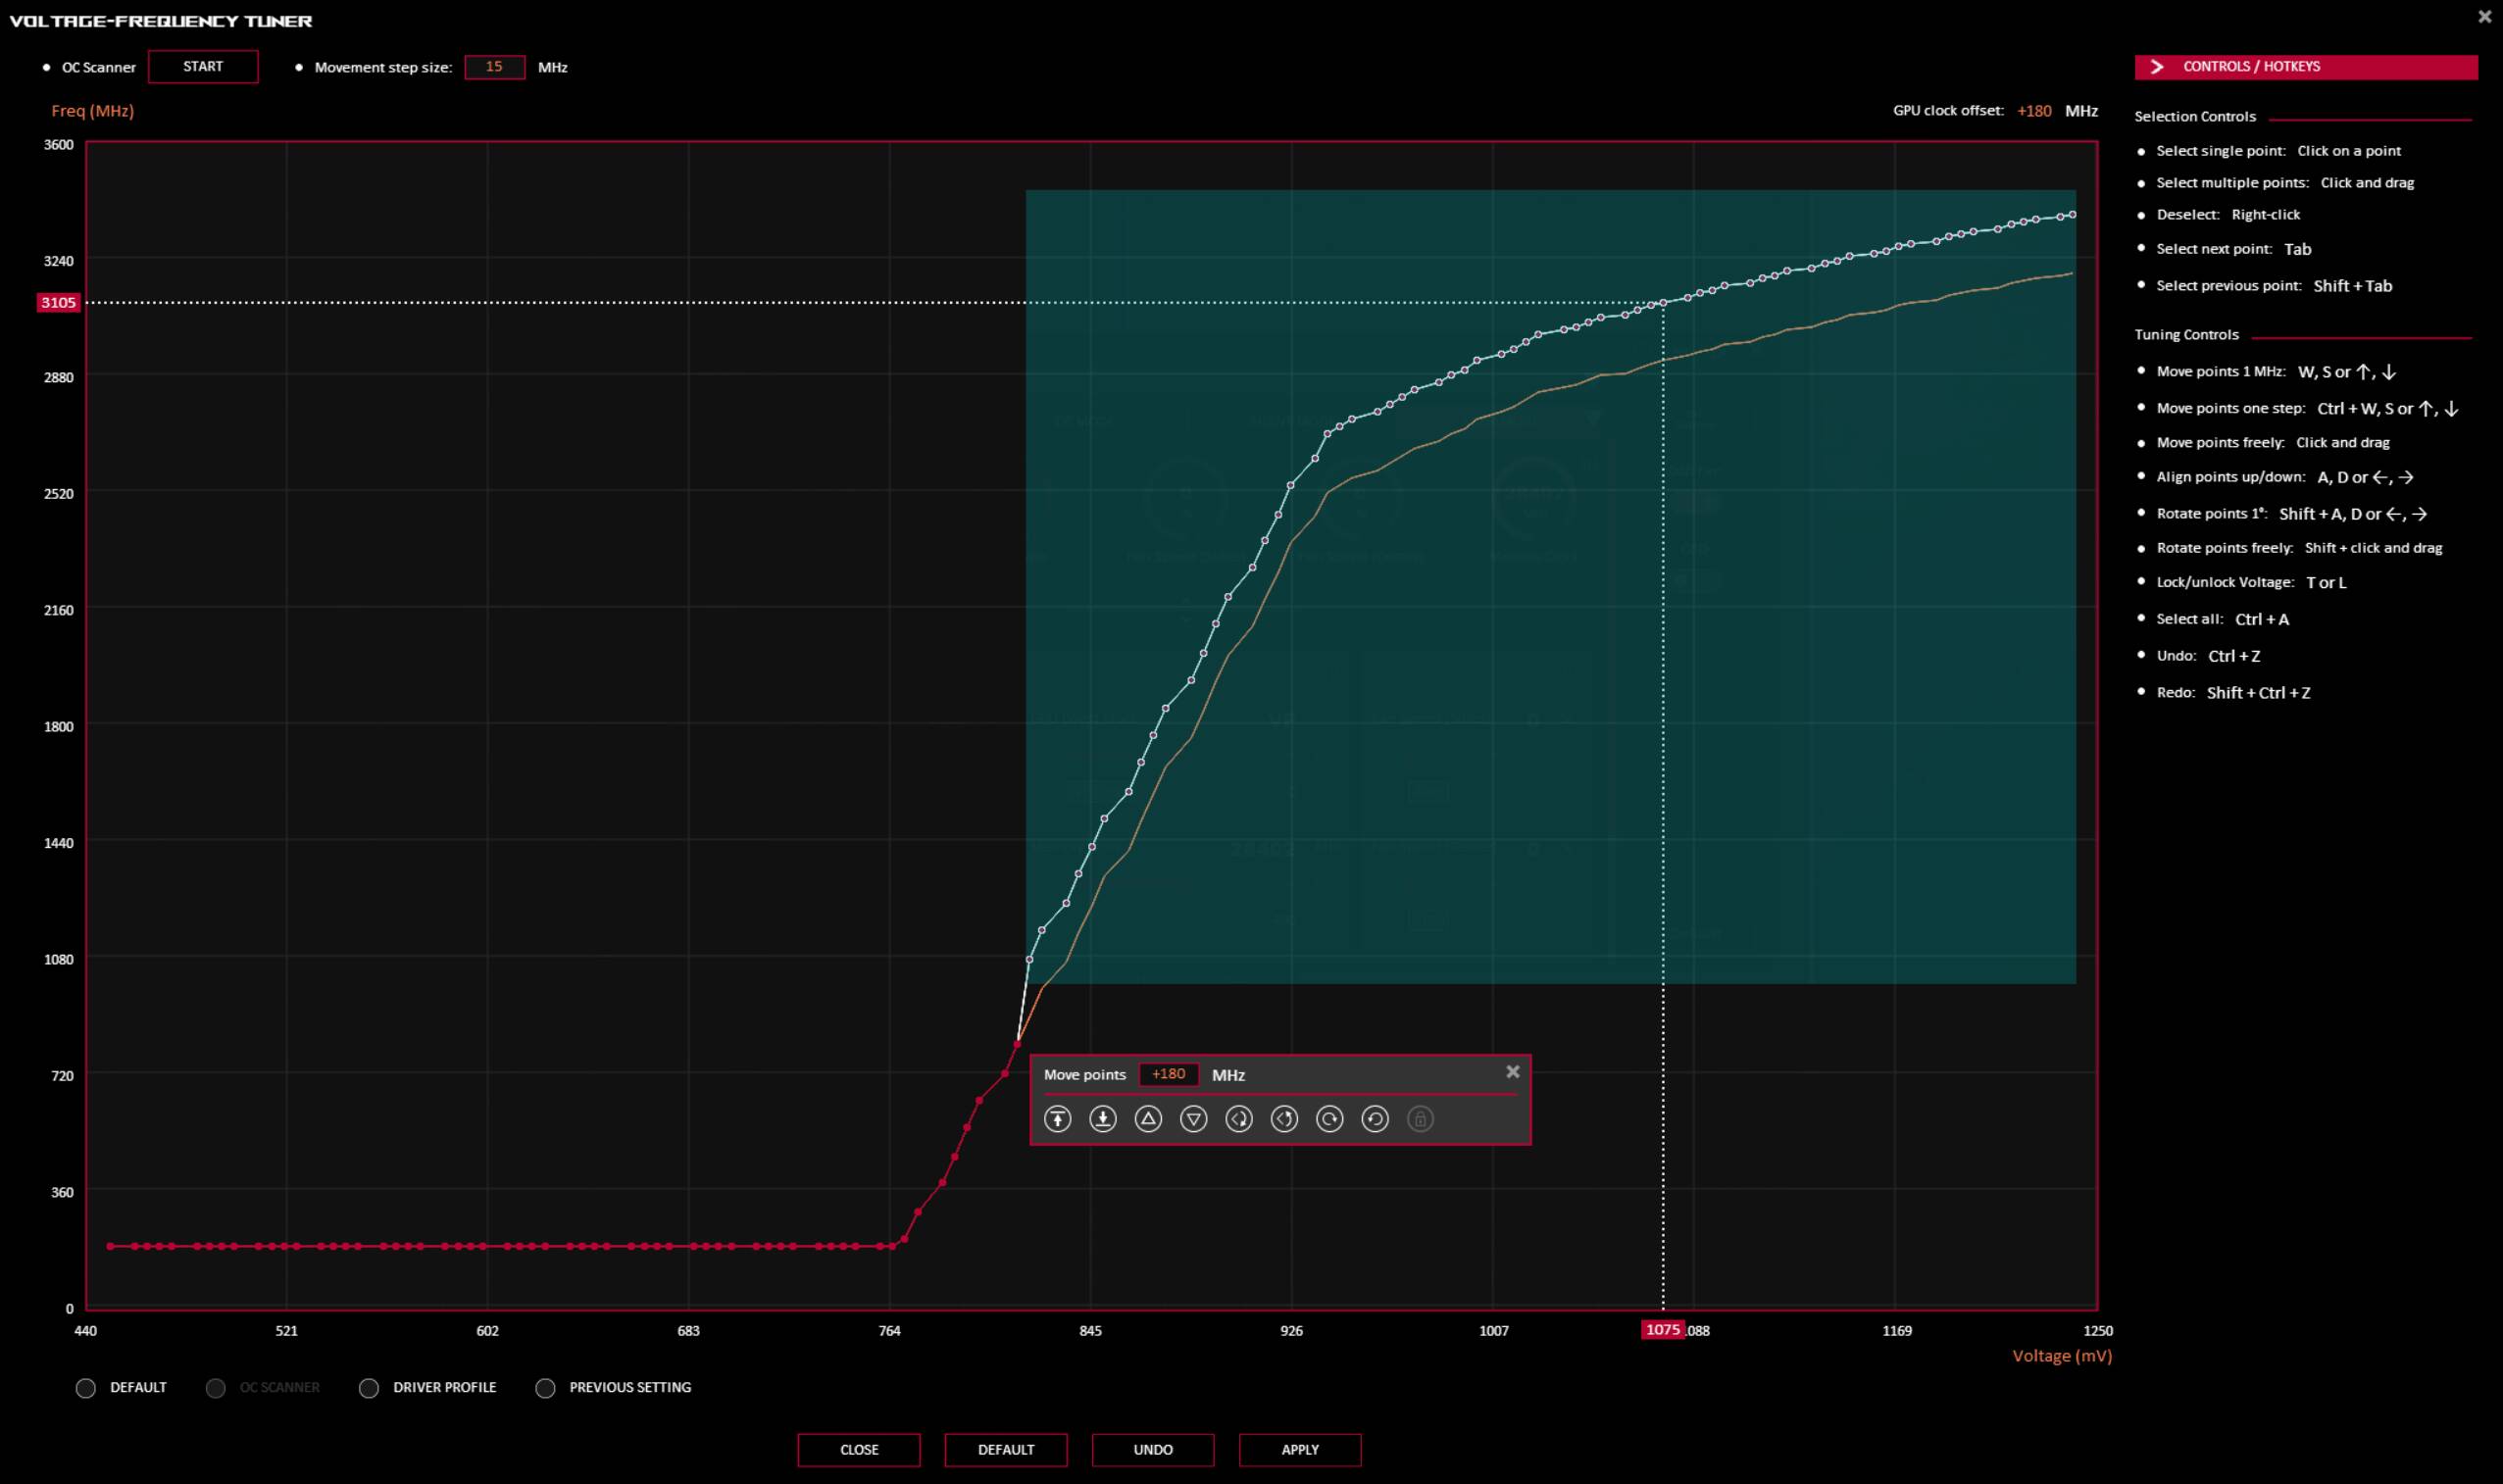Click the Move points MHz offset field

coord(1168,1074)
